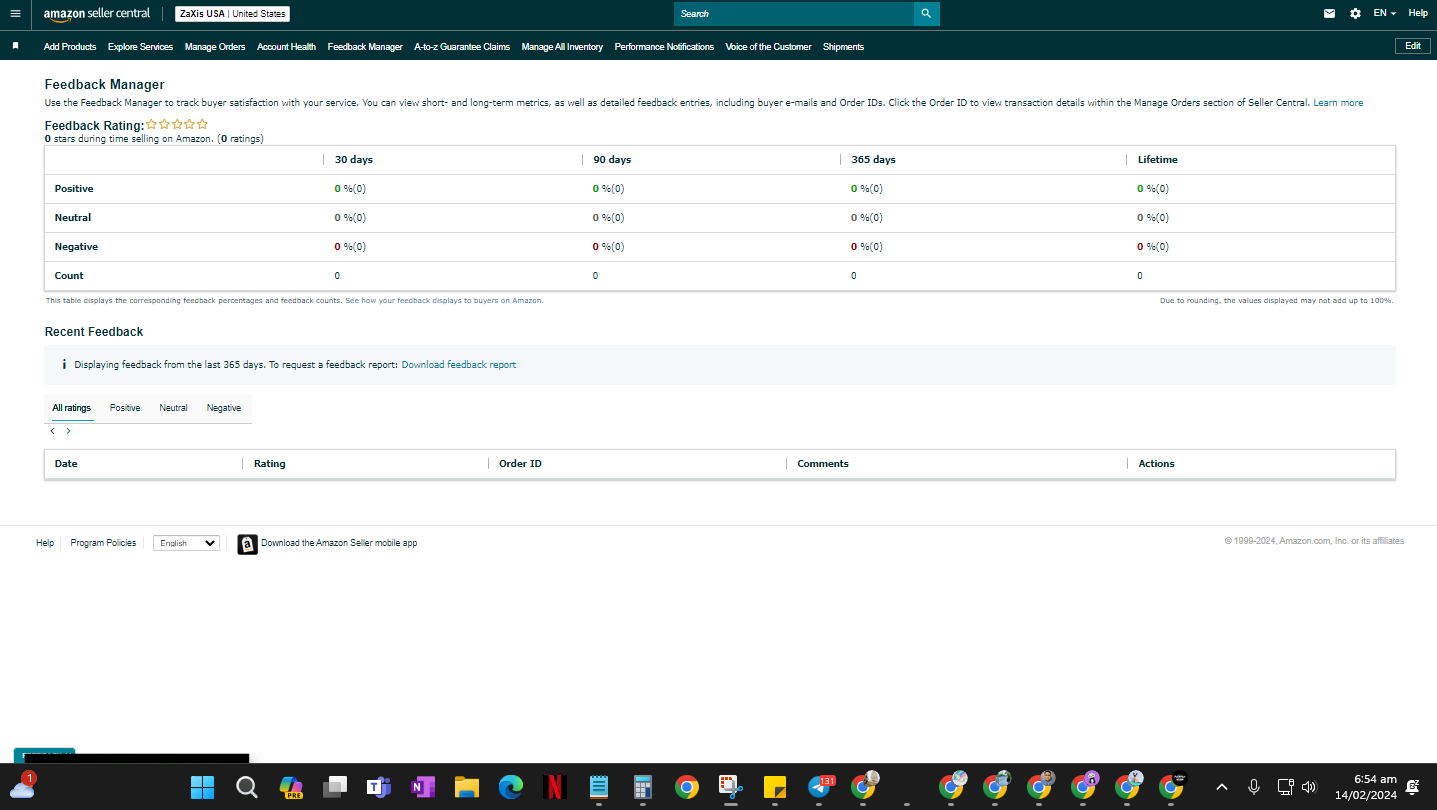Go to previous feedback page arrow

[x=52, y=431]
